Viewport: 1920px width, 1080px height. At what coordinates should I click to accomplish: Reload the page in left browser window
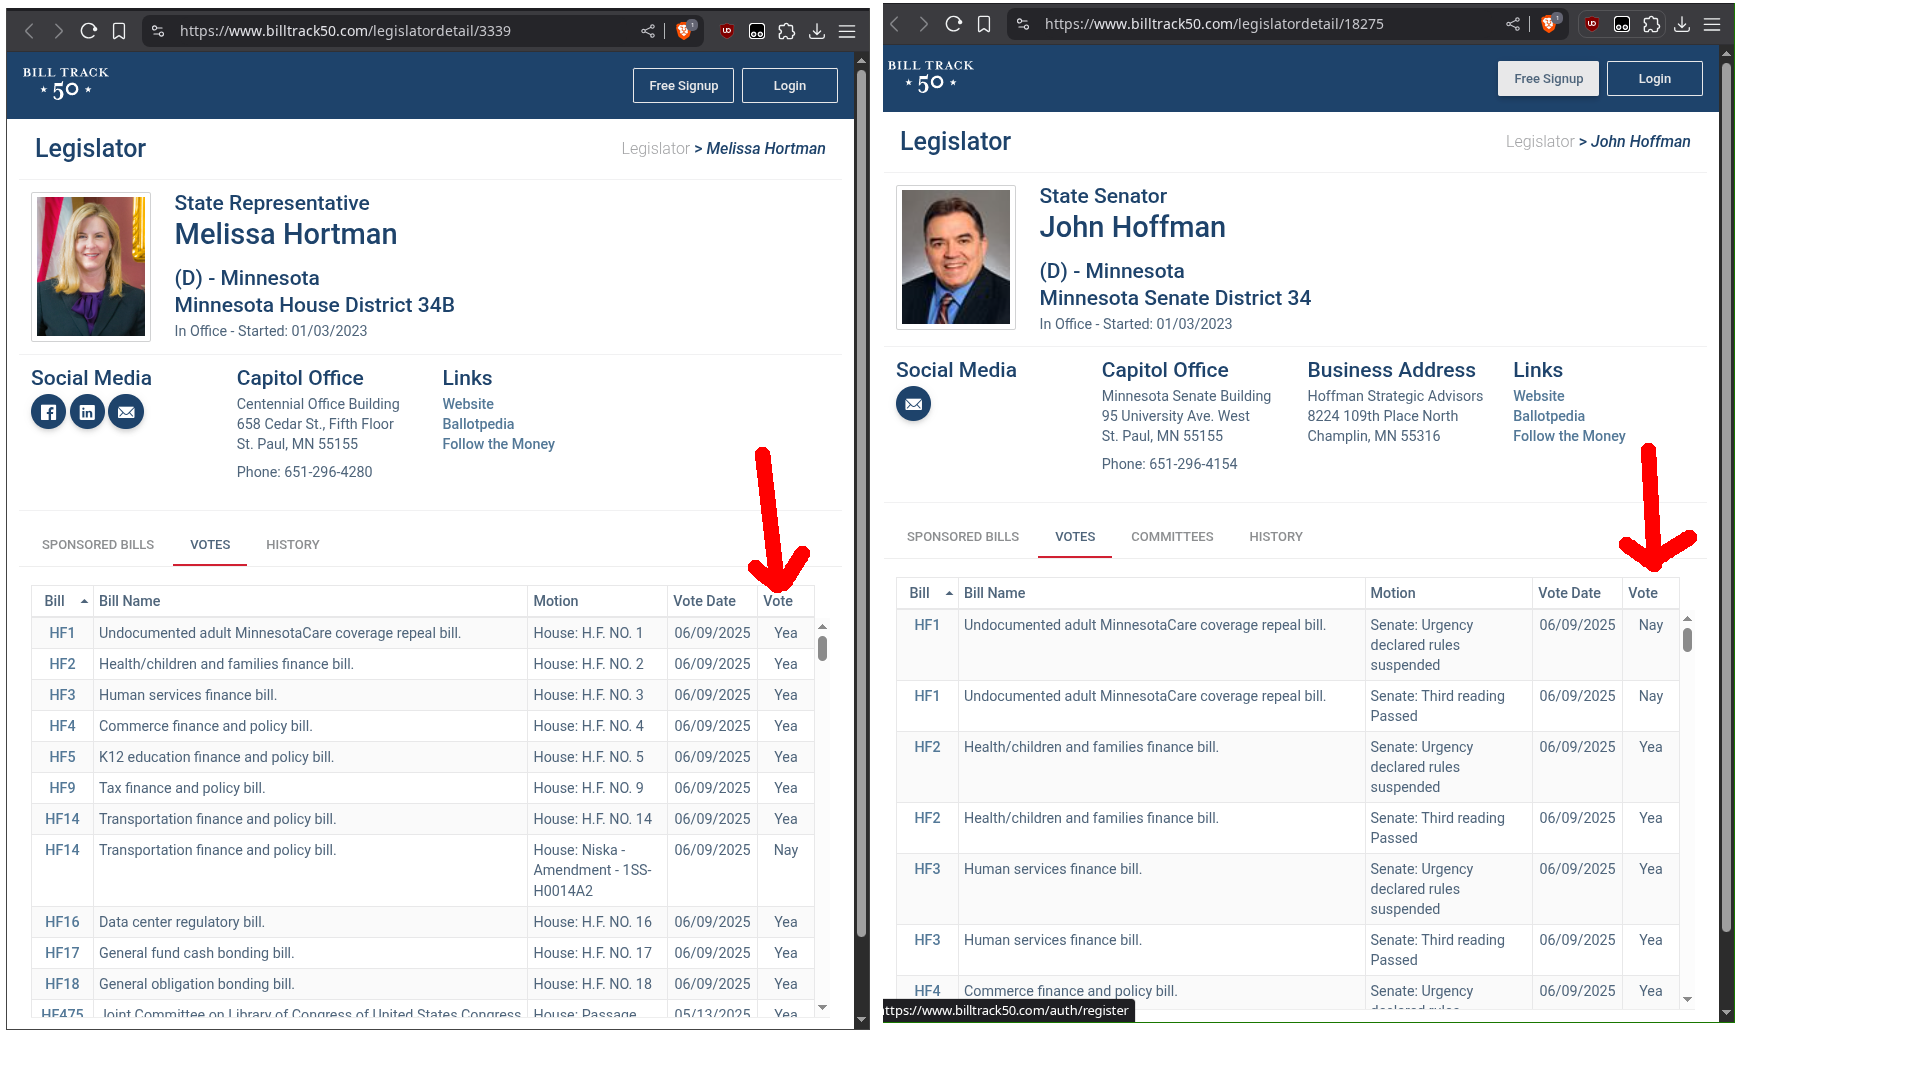tap(89, 31)
